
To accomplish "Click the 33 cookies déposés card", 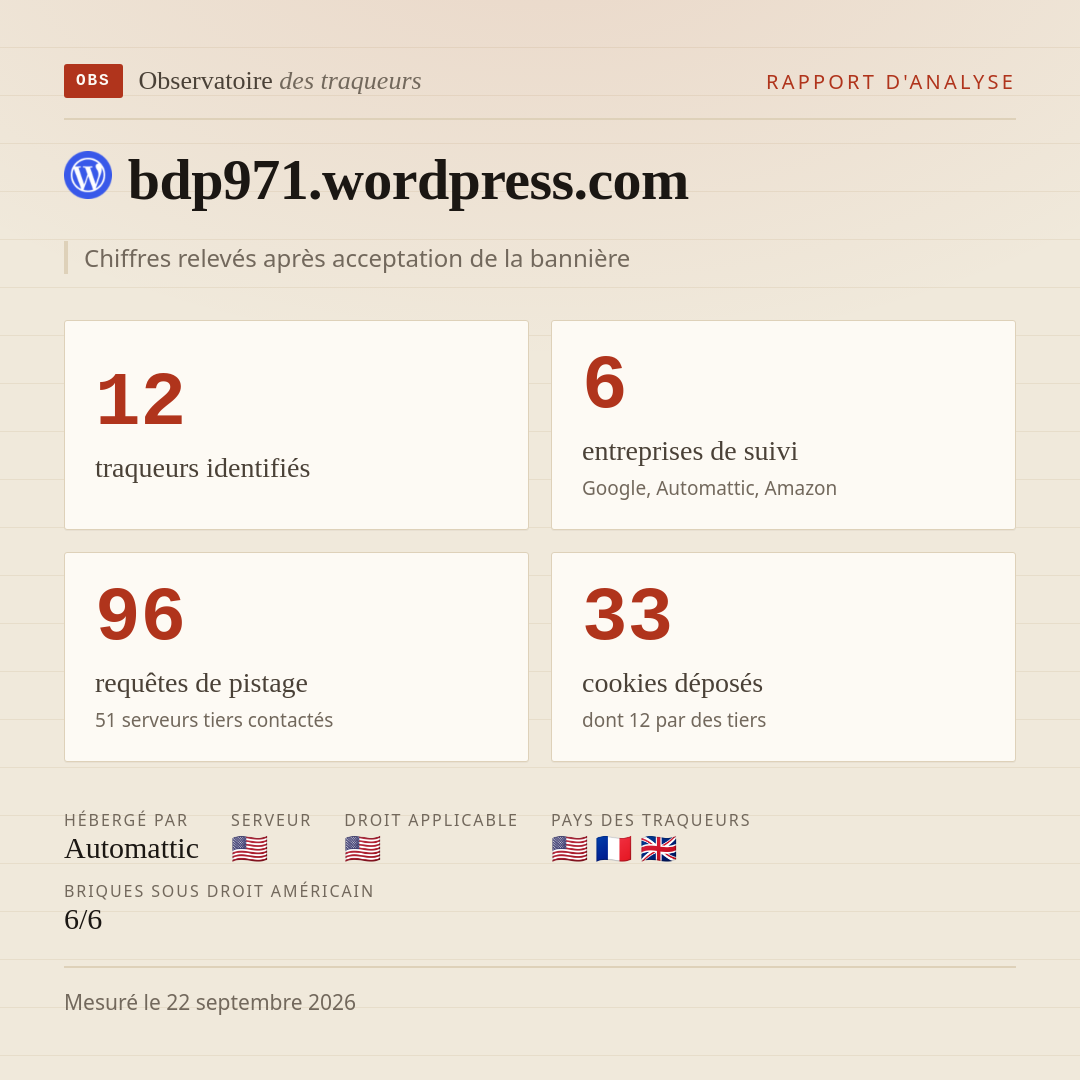I will [783, 657].
